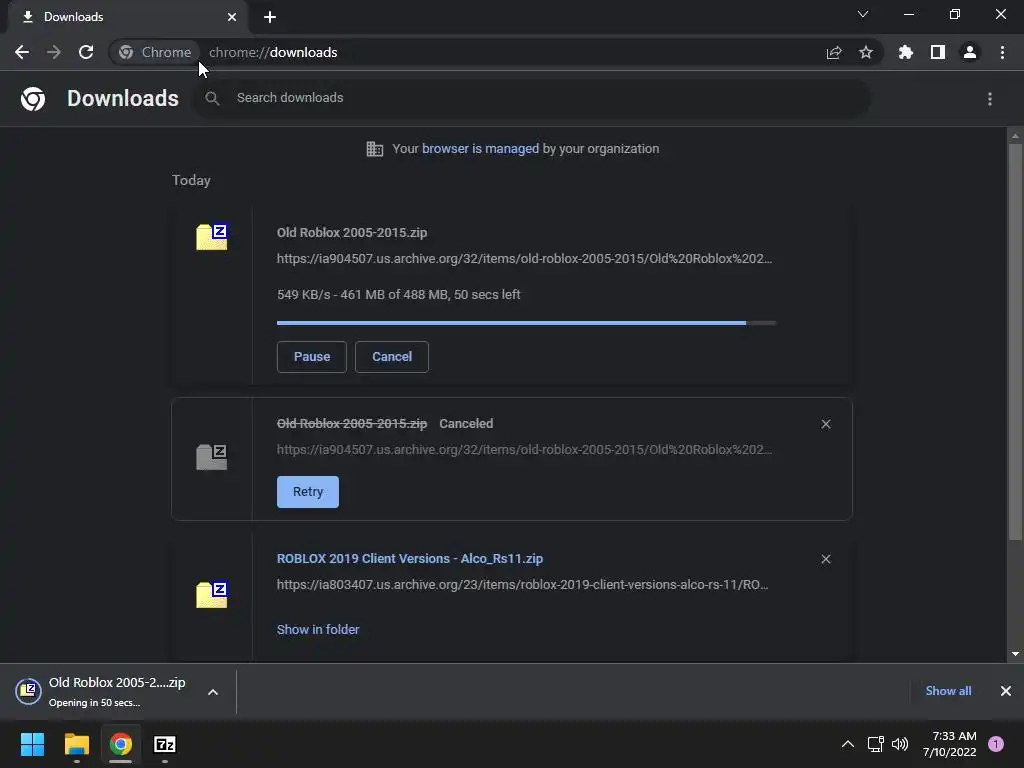Click the Chrome site info chip
The image size is (1024, 768).
(x=155, y=52)
